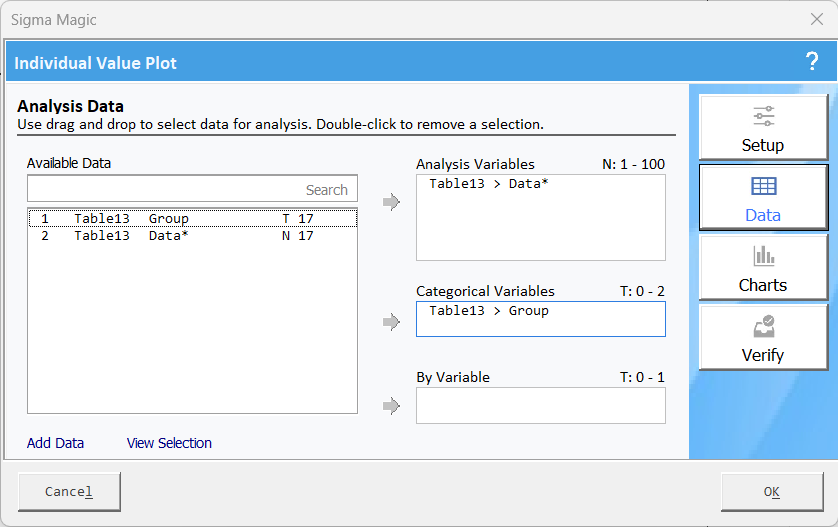Image resolution: width=838 pixels, height=527 pixels.
Task: Click the Cancel button
Action: pos(69,491)
